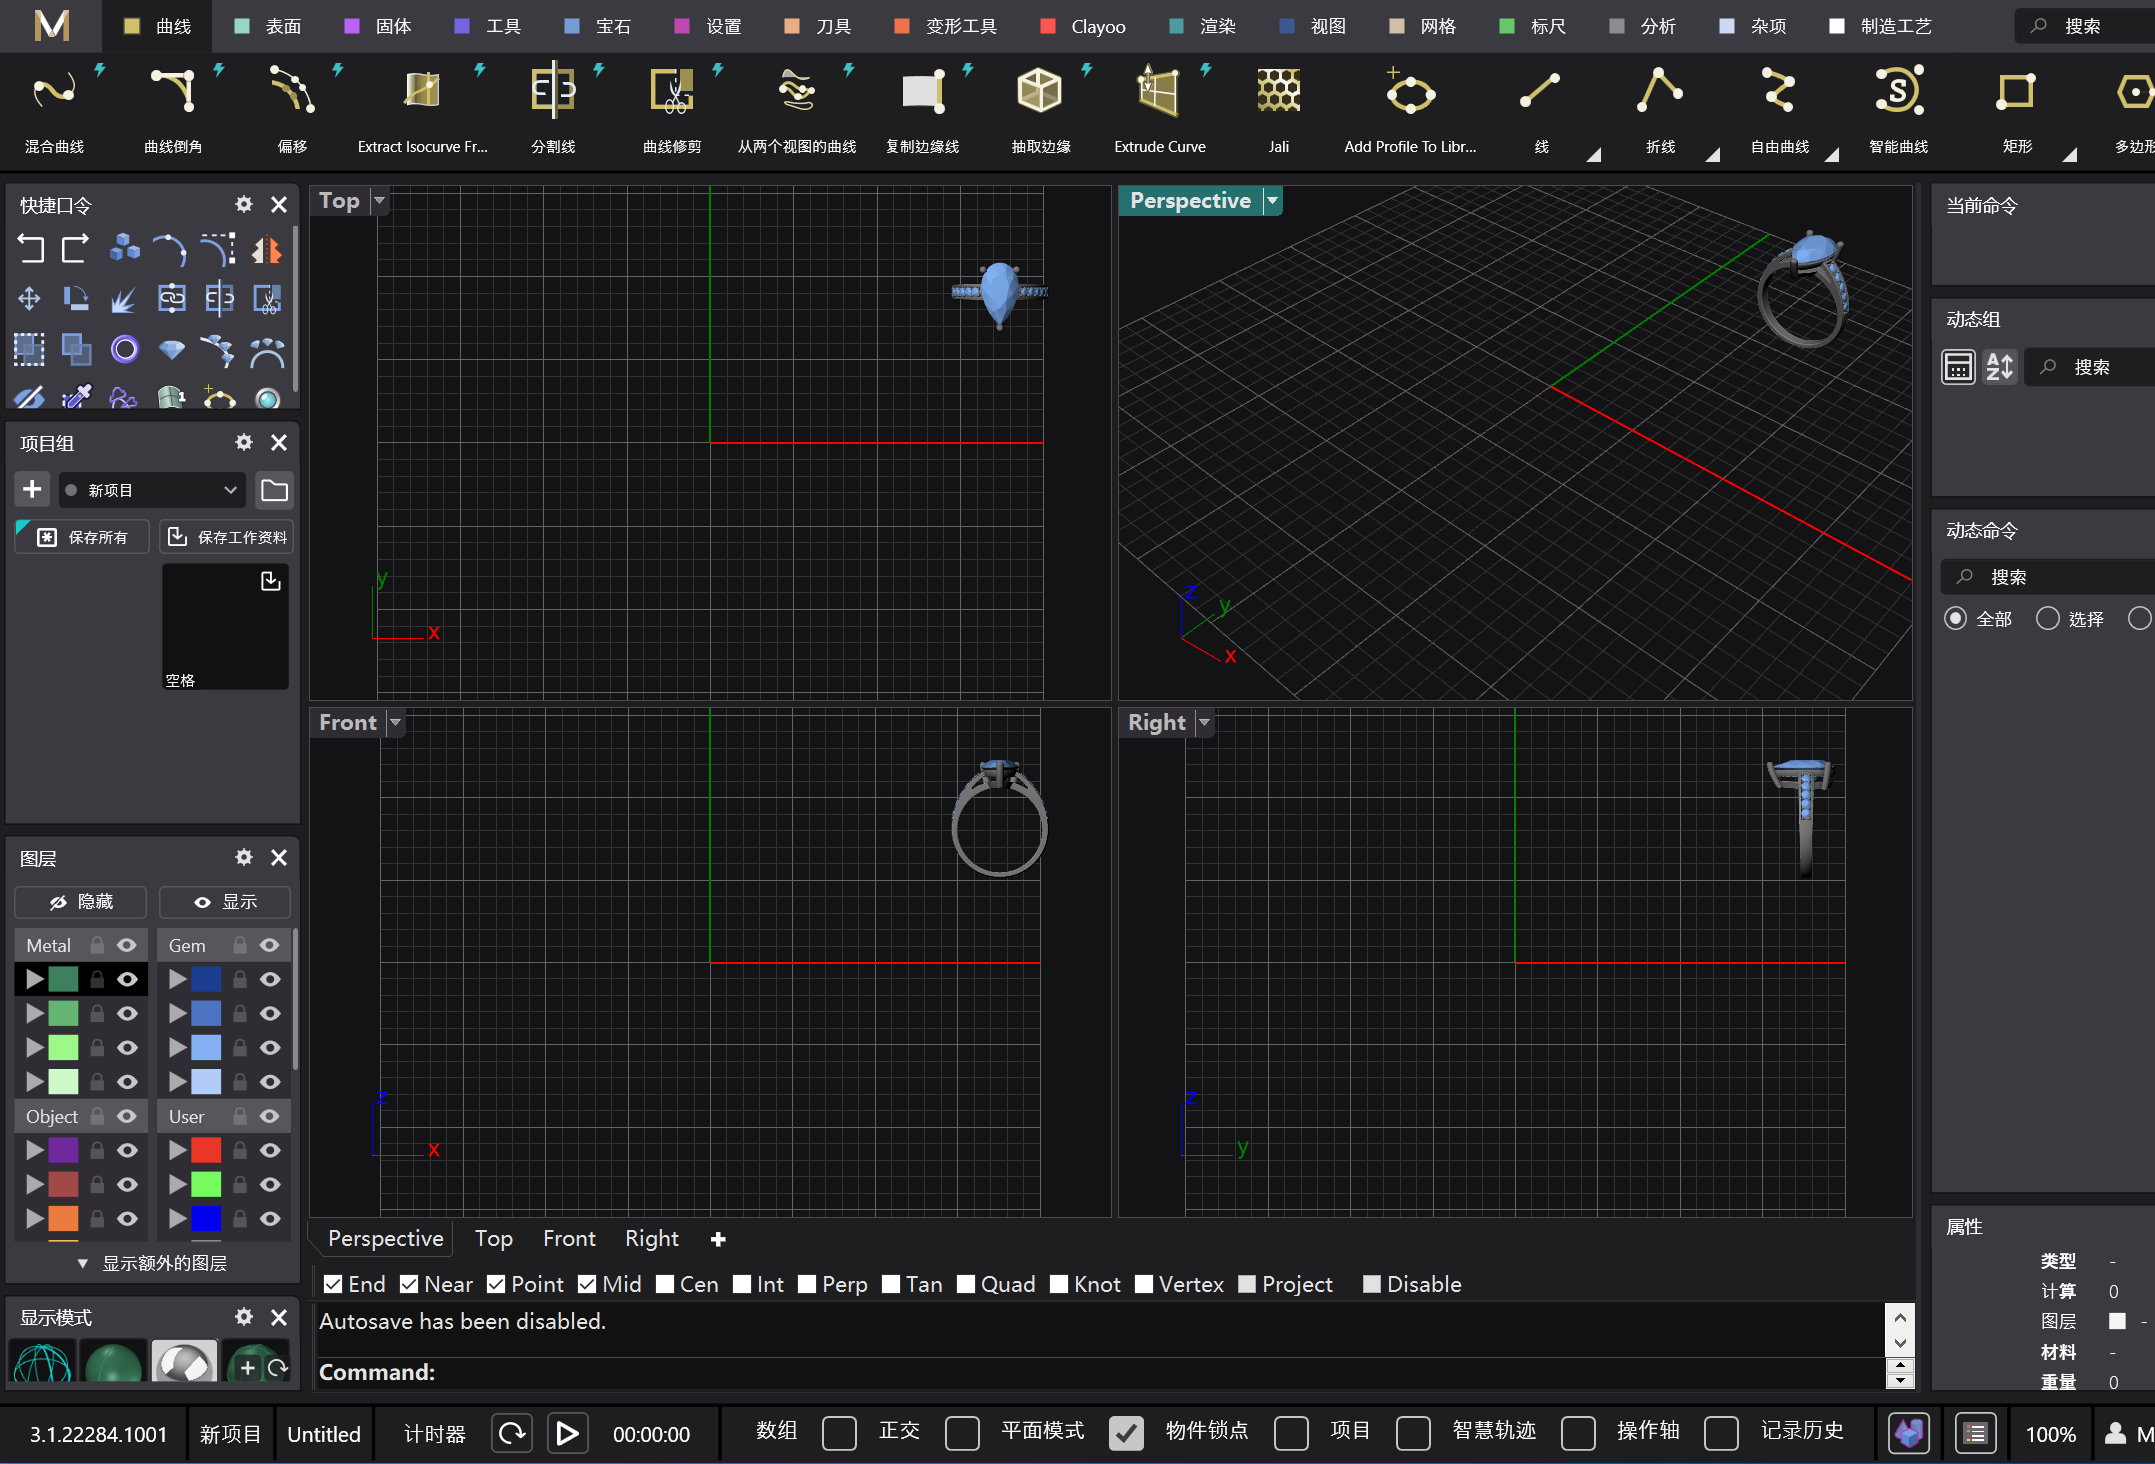Viewport: 2155px width, 1464px height.
Task: Select wireframe display mode icon
Action: [42, 1362]
